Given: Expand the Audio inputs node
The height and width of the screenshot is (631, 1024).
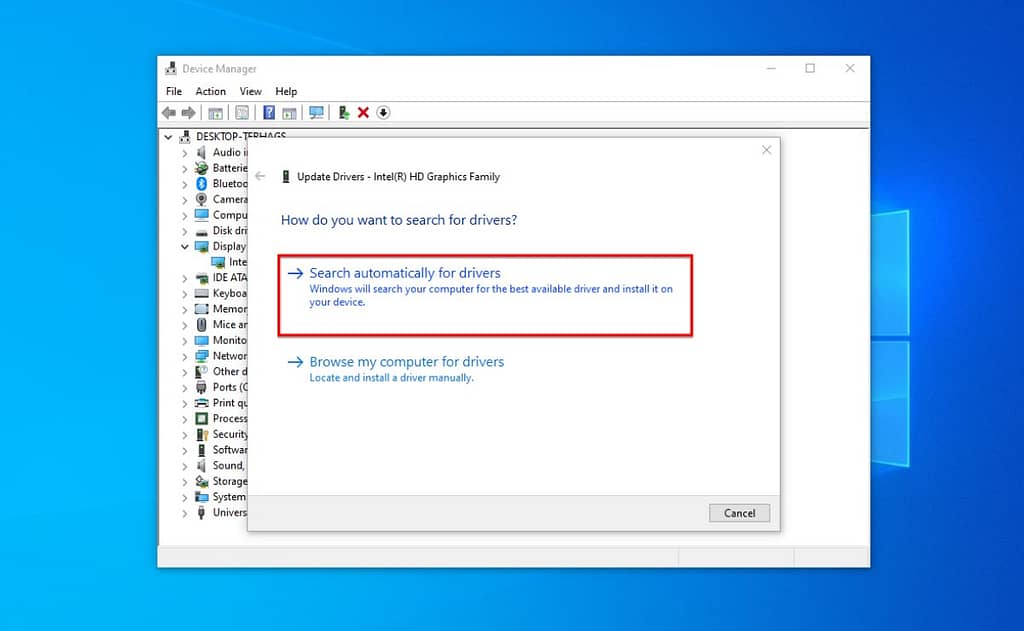Looking at the screenshot, I should point(184,153).
